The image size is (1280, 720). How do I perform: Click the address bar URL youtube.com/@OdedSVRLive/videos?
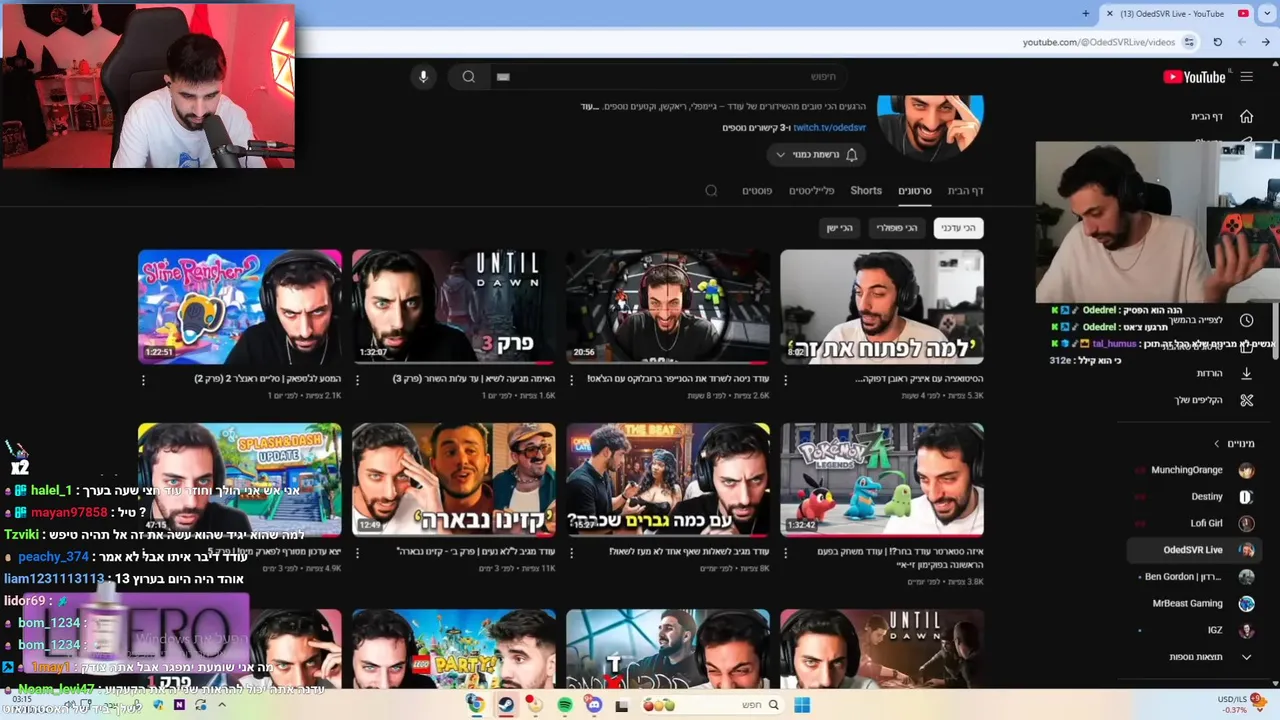point(1098,42)
